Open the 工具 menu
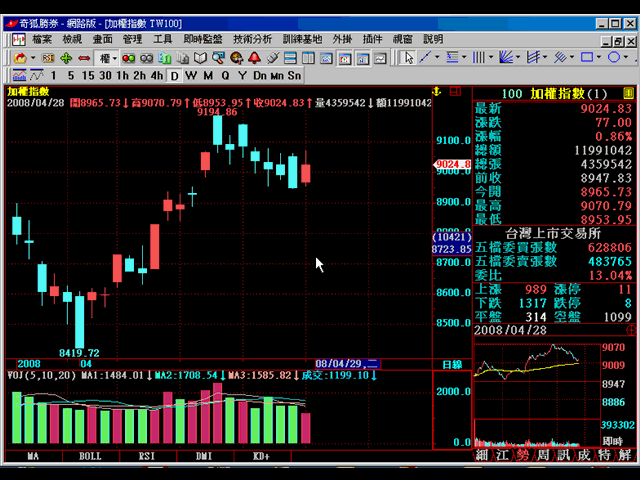640x480 pixels. pos(162,39)
